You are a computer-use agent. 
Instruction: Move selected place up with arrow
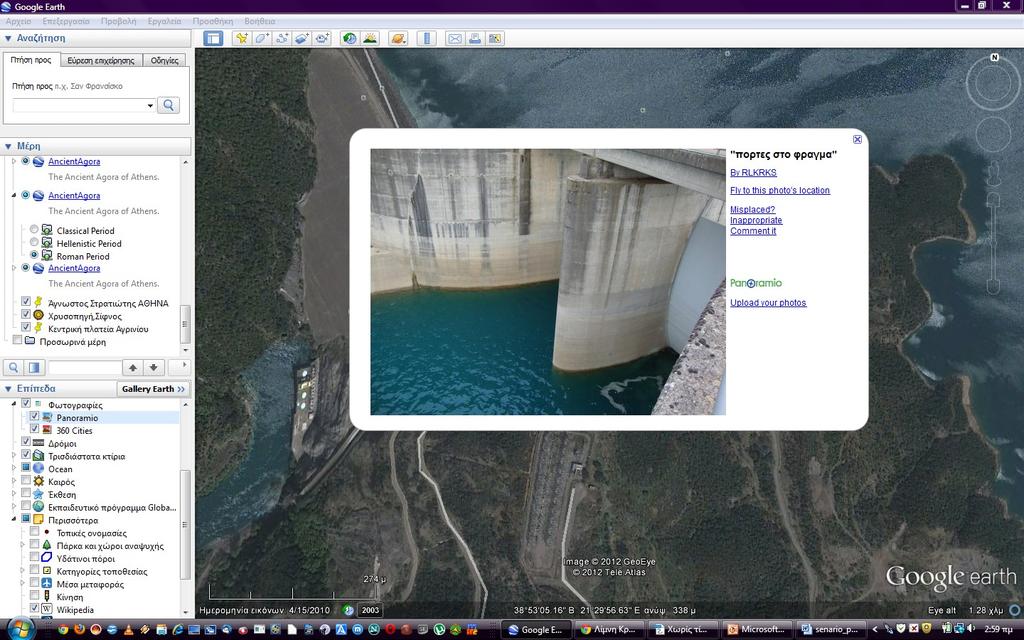pos(133,368)
